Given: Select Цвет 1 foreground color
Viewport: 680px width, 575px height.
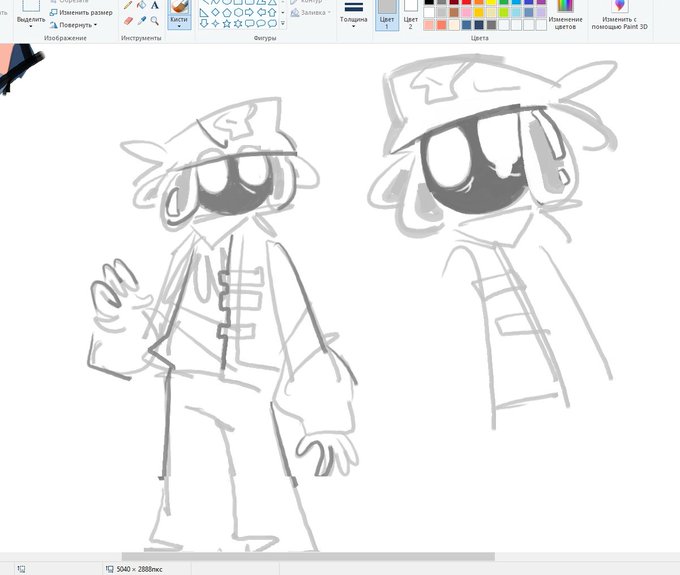Looking at the screenshot, I should pyautogui.click(x=387, y=15).
